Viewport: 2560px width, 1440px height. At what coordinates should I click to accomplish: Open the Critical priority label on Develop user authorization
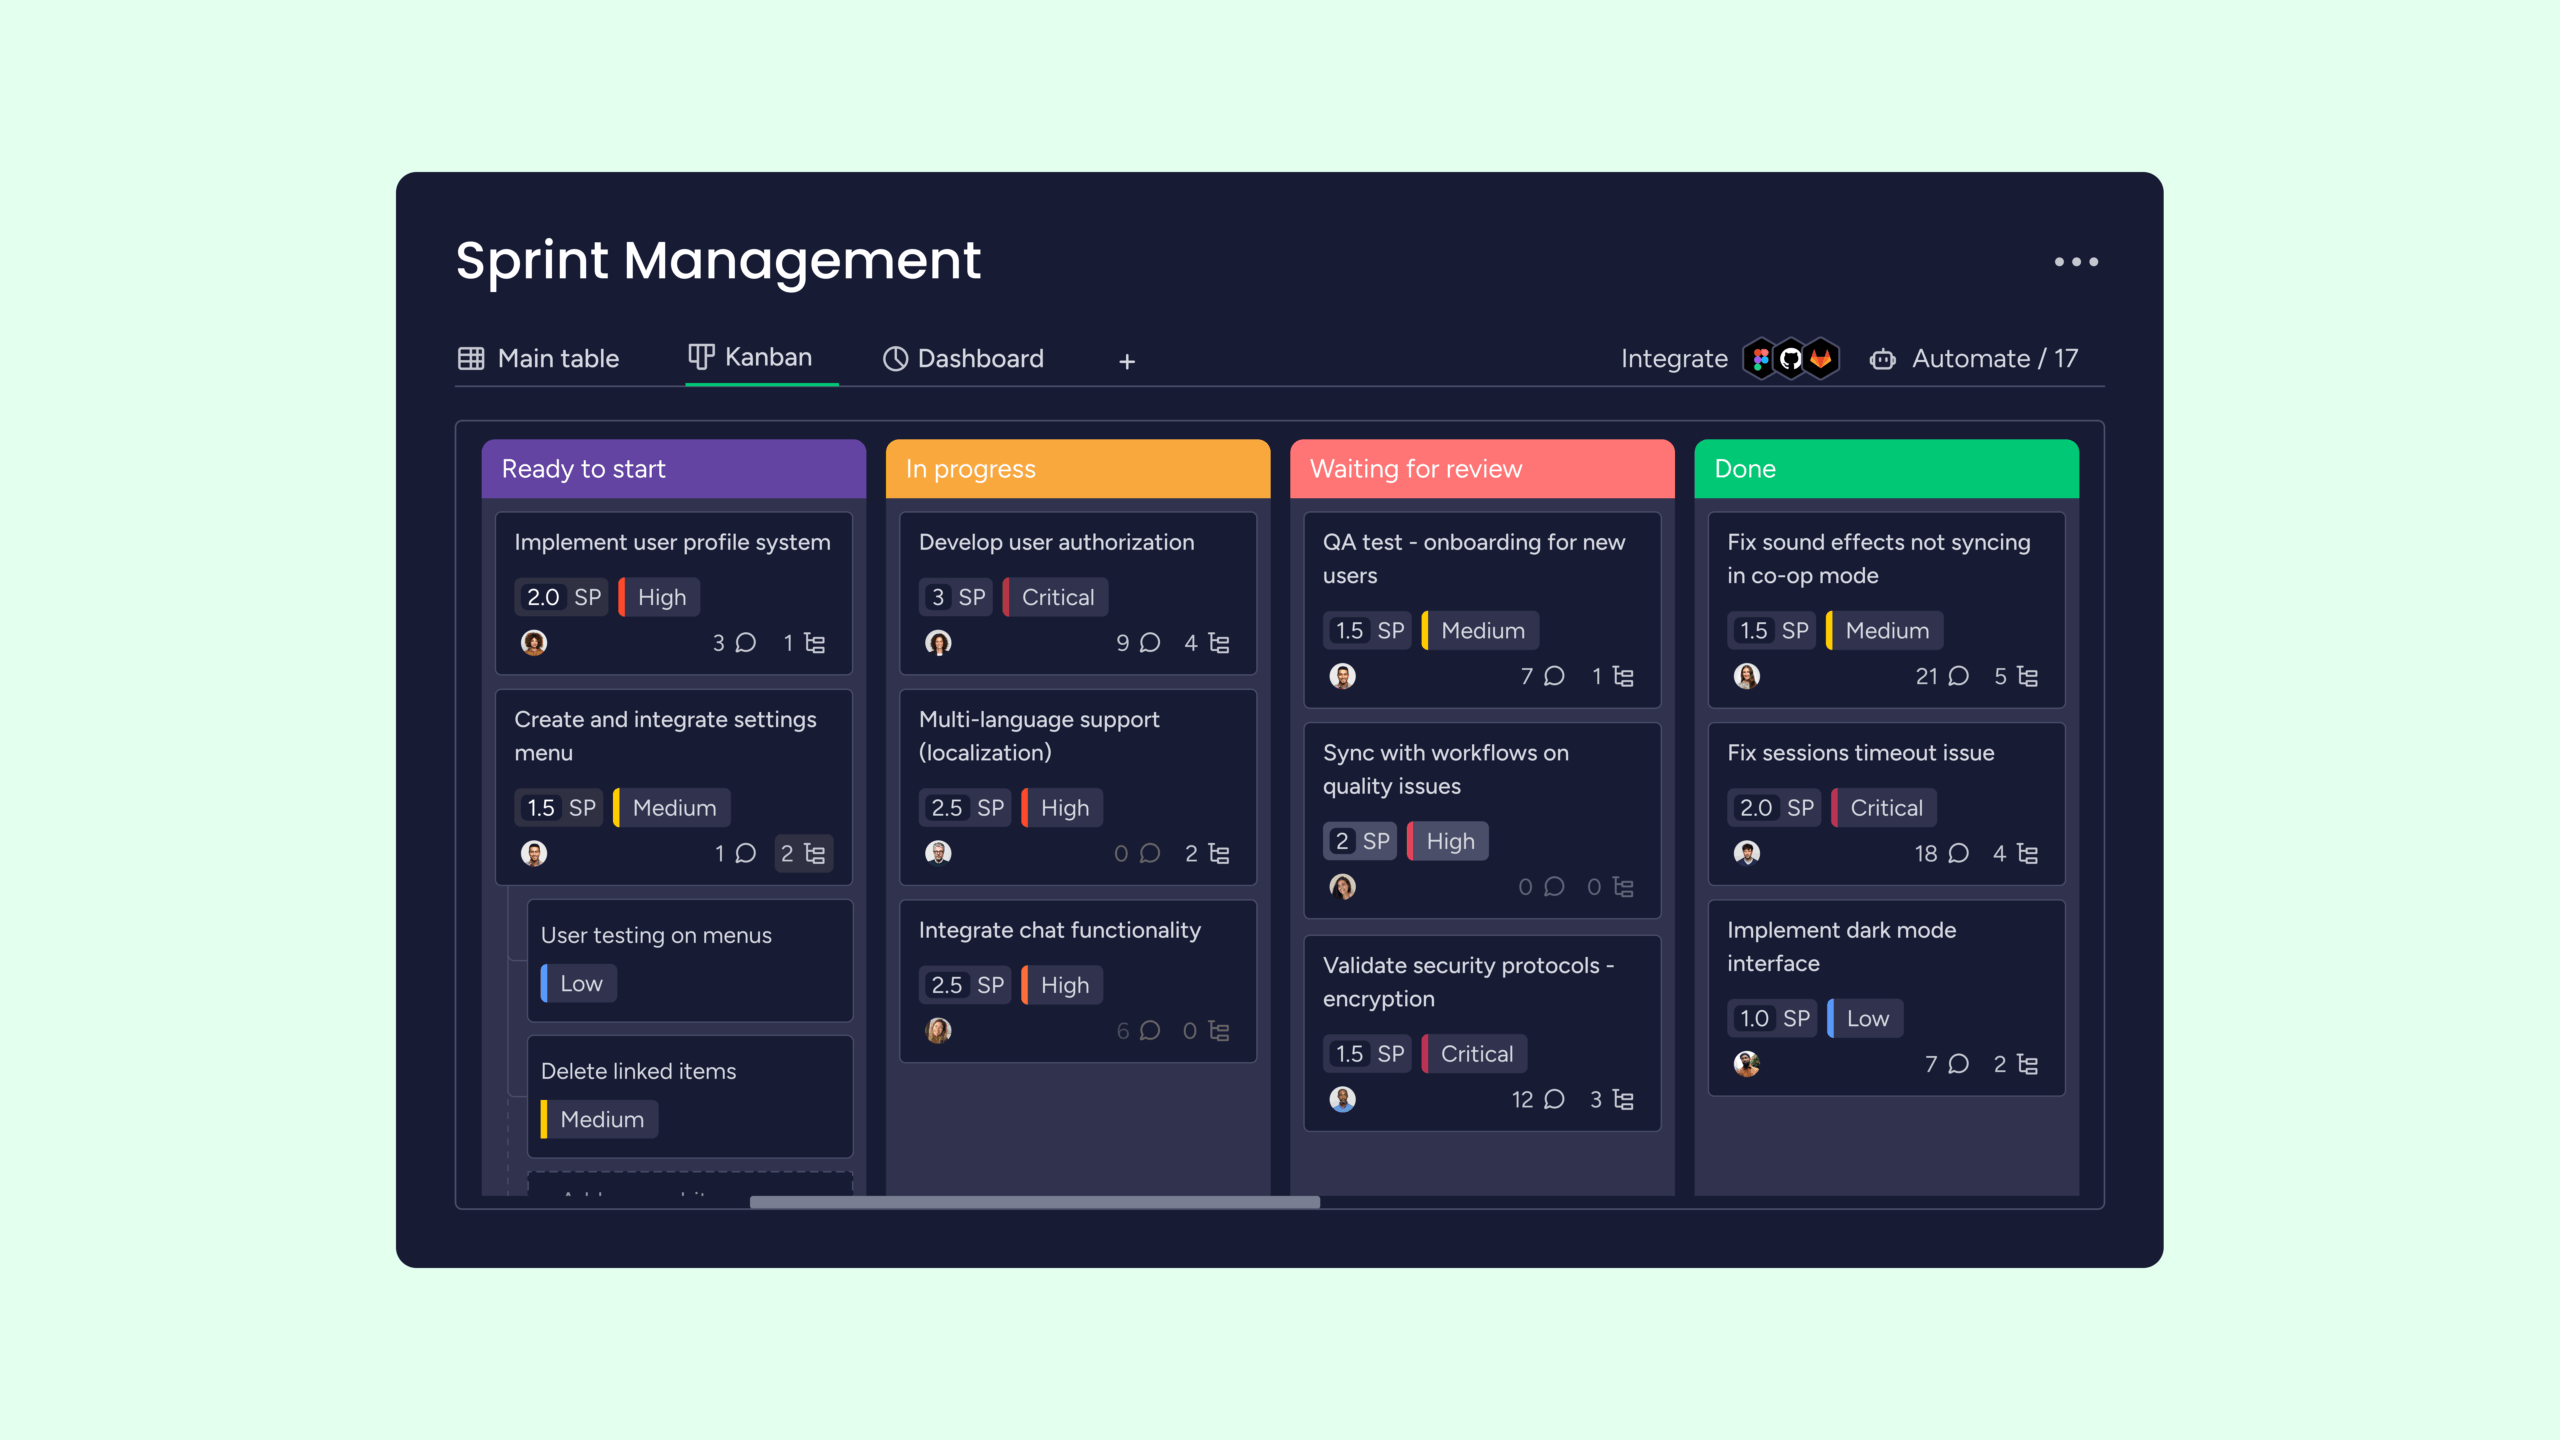(1057, 598)
